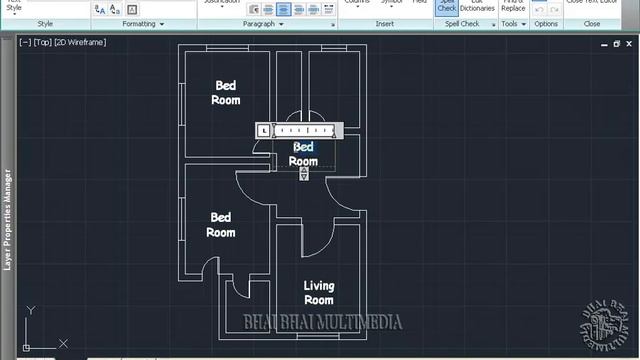Screen dimensions: 640x360
Task: Click the top-left 'Bed Room' label
Action: [226, 93]
